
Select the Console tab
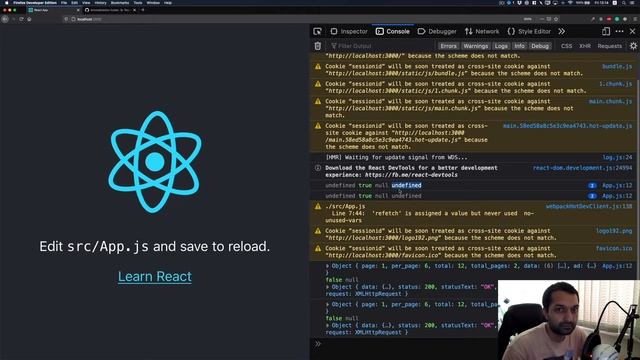392,31
